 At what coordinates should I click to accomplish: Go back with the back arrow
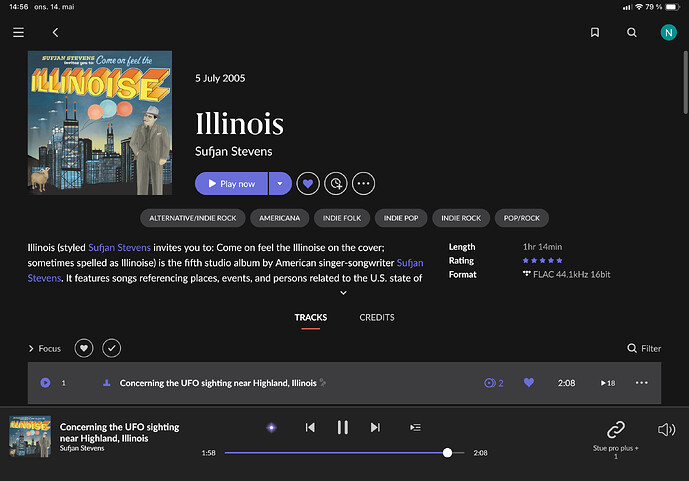tap(55, 33)
